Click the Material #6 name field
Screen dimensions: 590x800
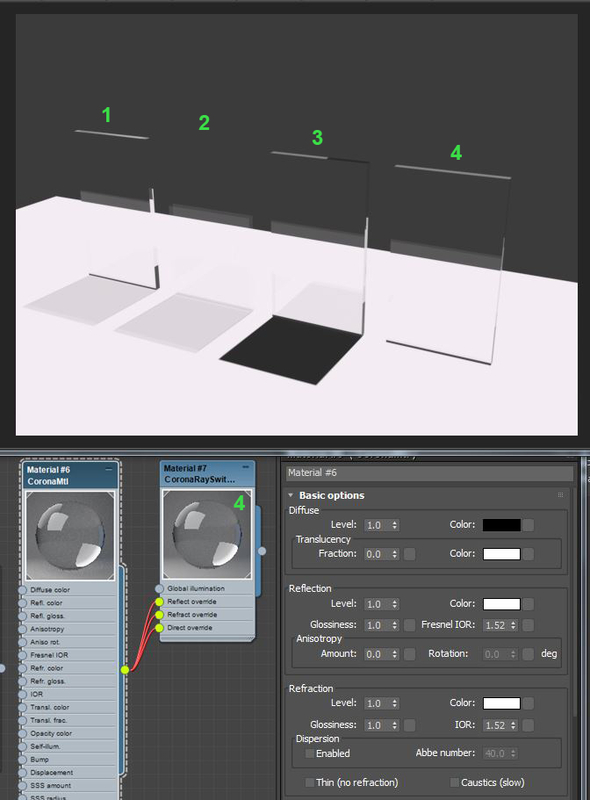coord(430,473)
